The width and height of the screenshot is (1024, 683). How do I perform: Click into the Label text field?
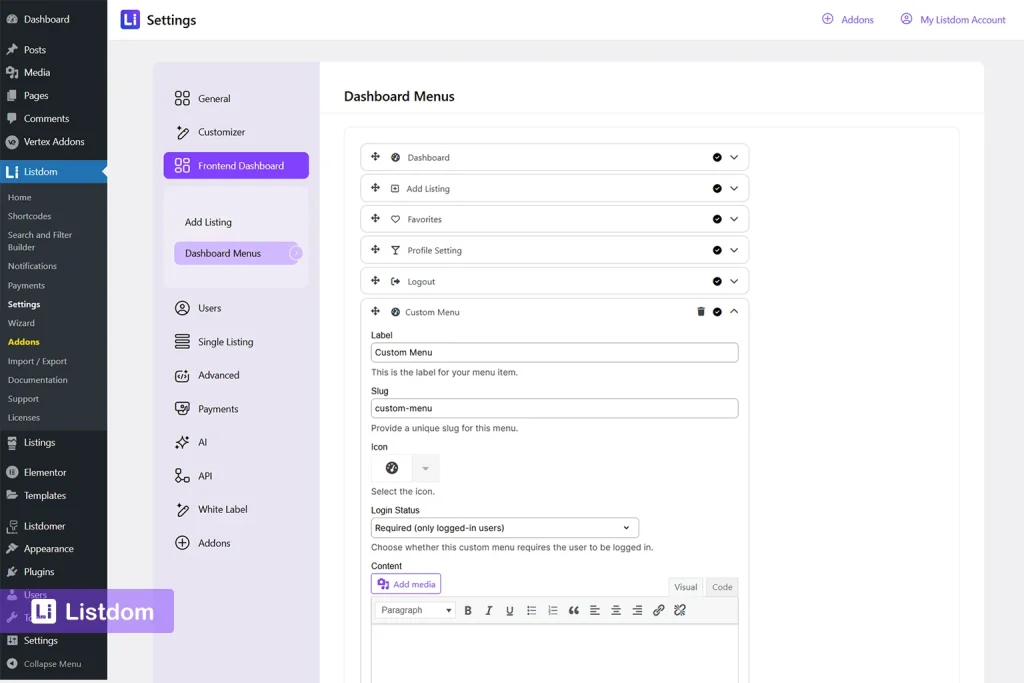(x=554, y=353)
